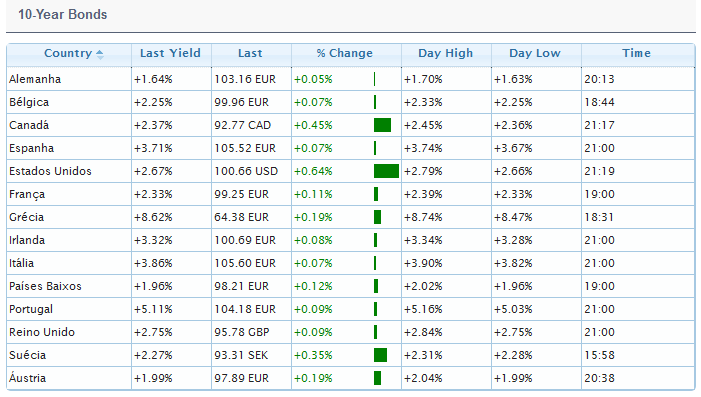The height and width of the screenshot is (397, 701).
Task: Click the Day High column header
Action: click(445, 53)
